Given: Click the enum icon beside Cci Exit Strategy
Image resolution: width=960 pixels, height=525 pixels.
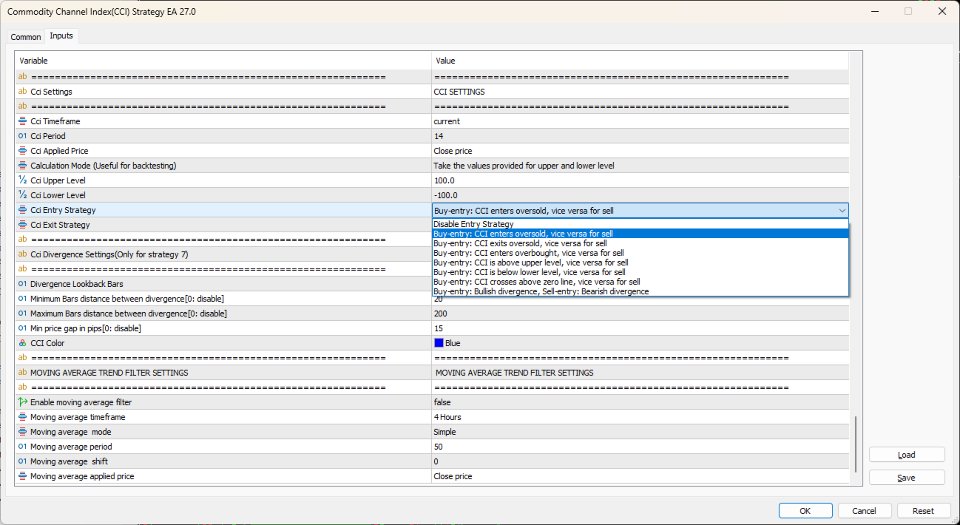Looking at the screenshot, I should (x=23, y=225).
